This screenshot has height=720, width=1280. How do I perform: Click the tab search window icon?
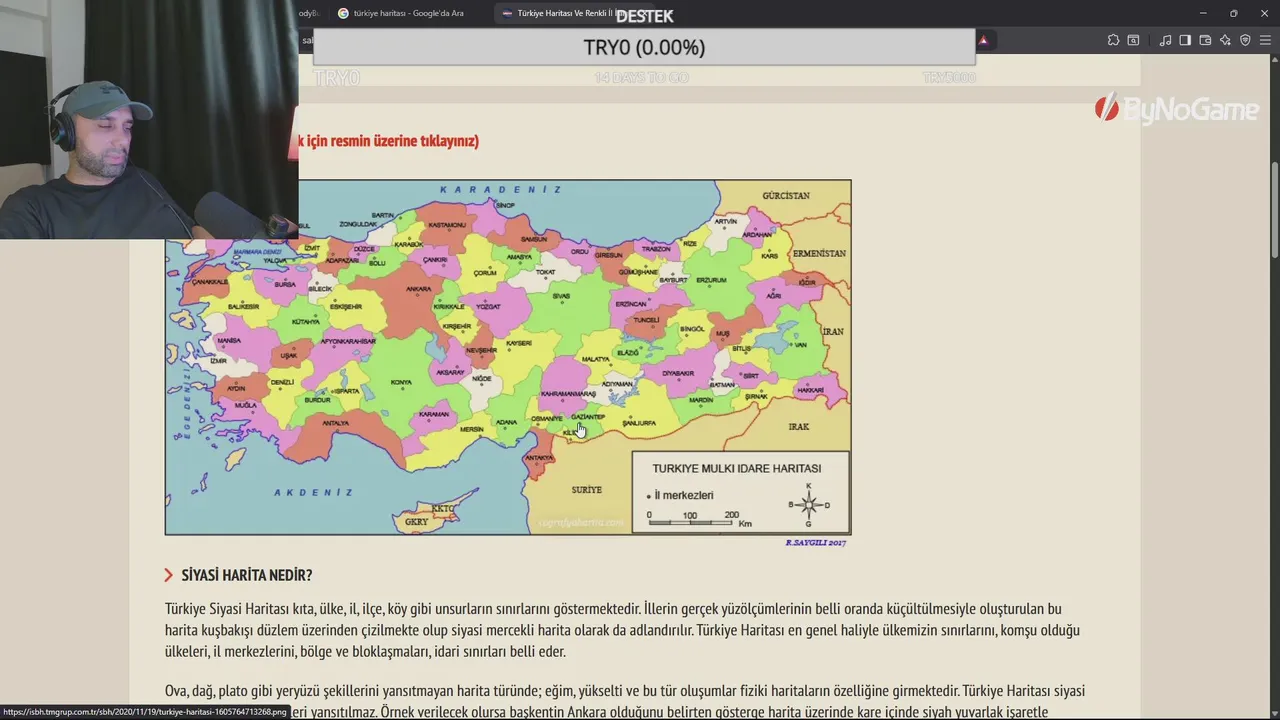pos(1133,41)
